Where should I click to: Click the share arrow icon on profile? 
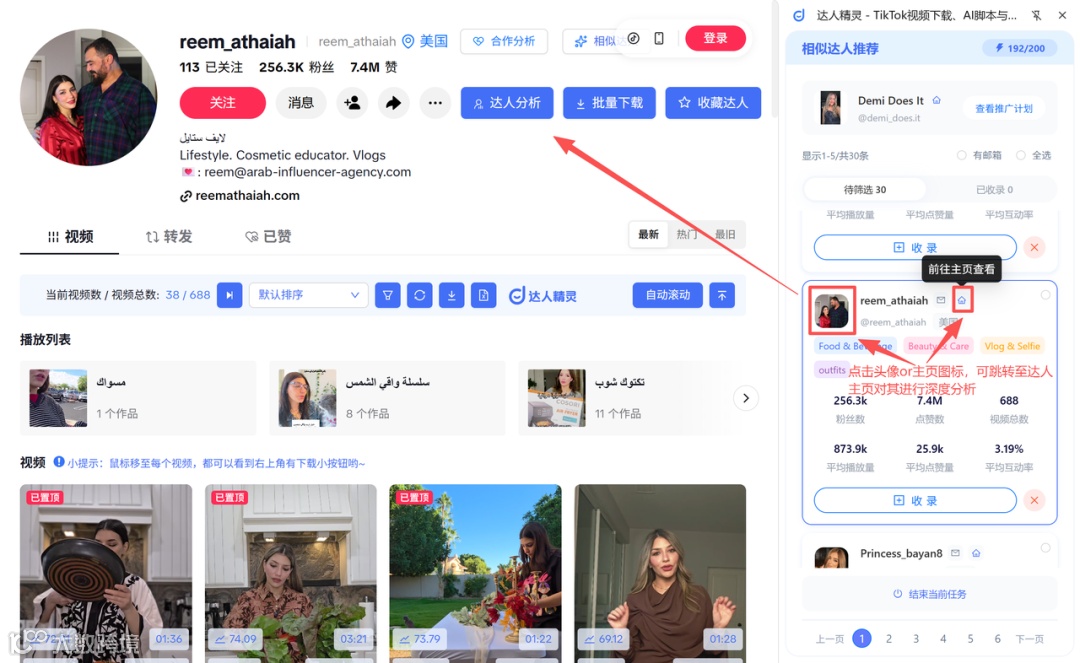pos(393,103)
